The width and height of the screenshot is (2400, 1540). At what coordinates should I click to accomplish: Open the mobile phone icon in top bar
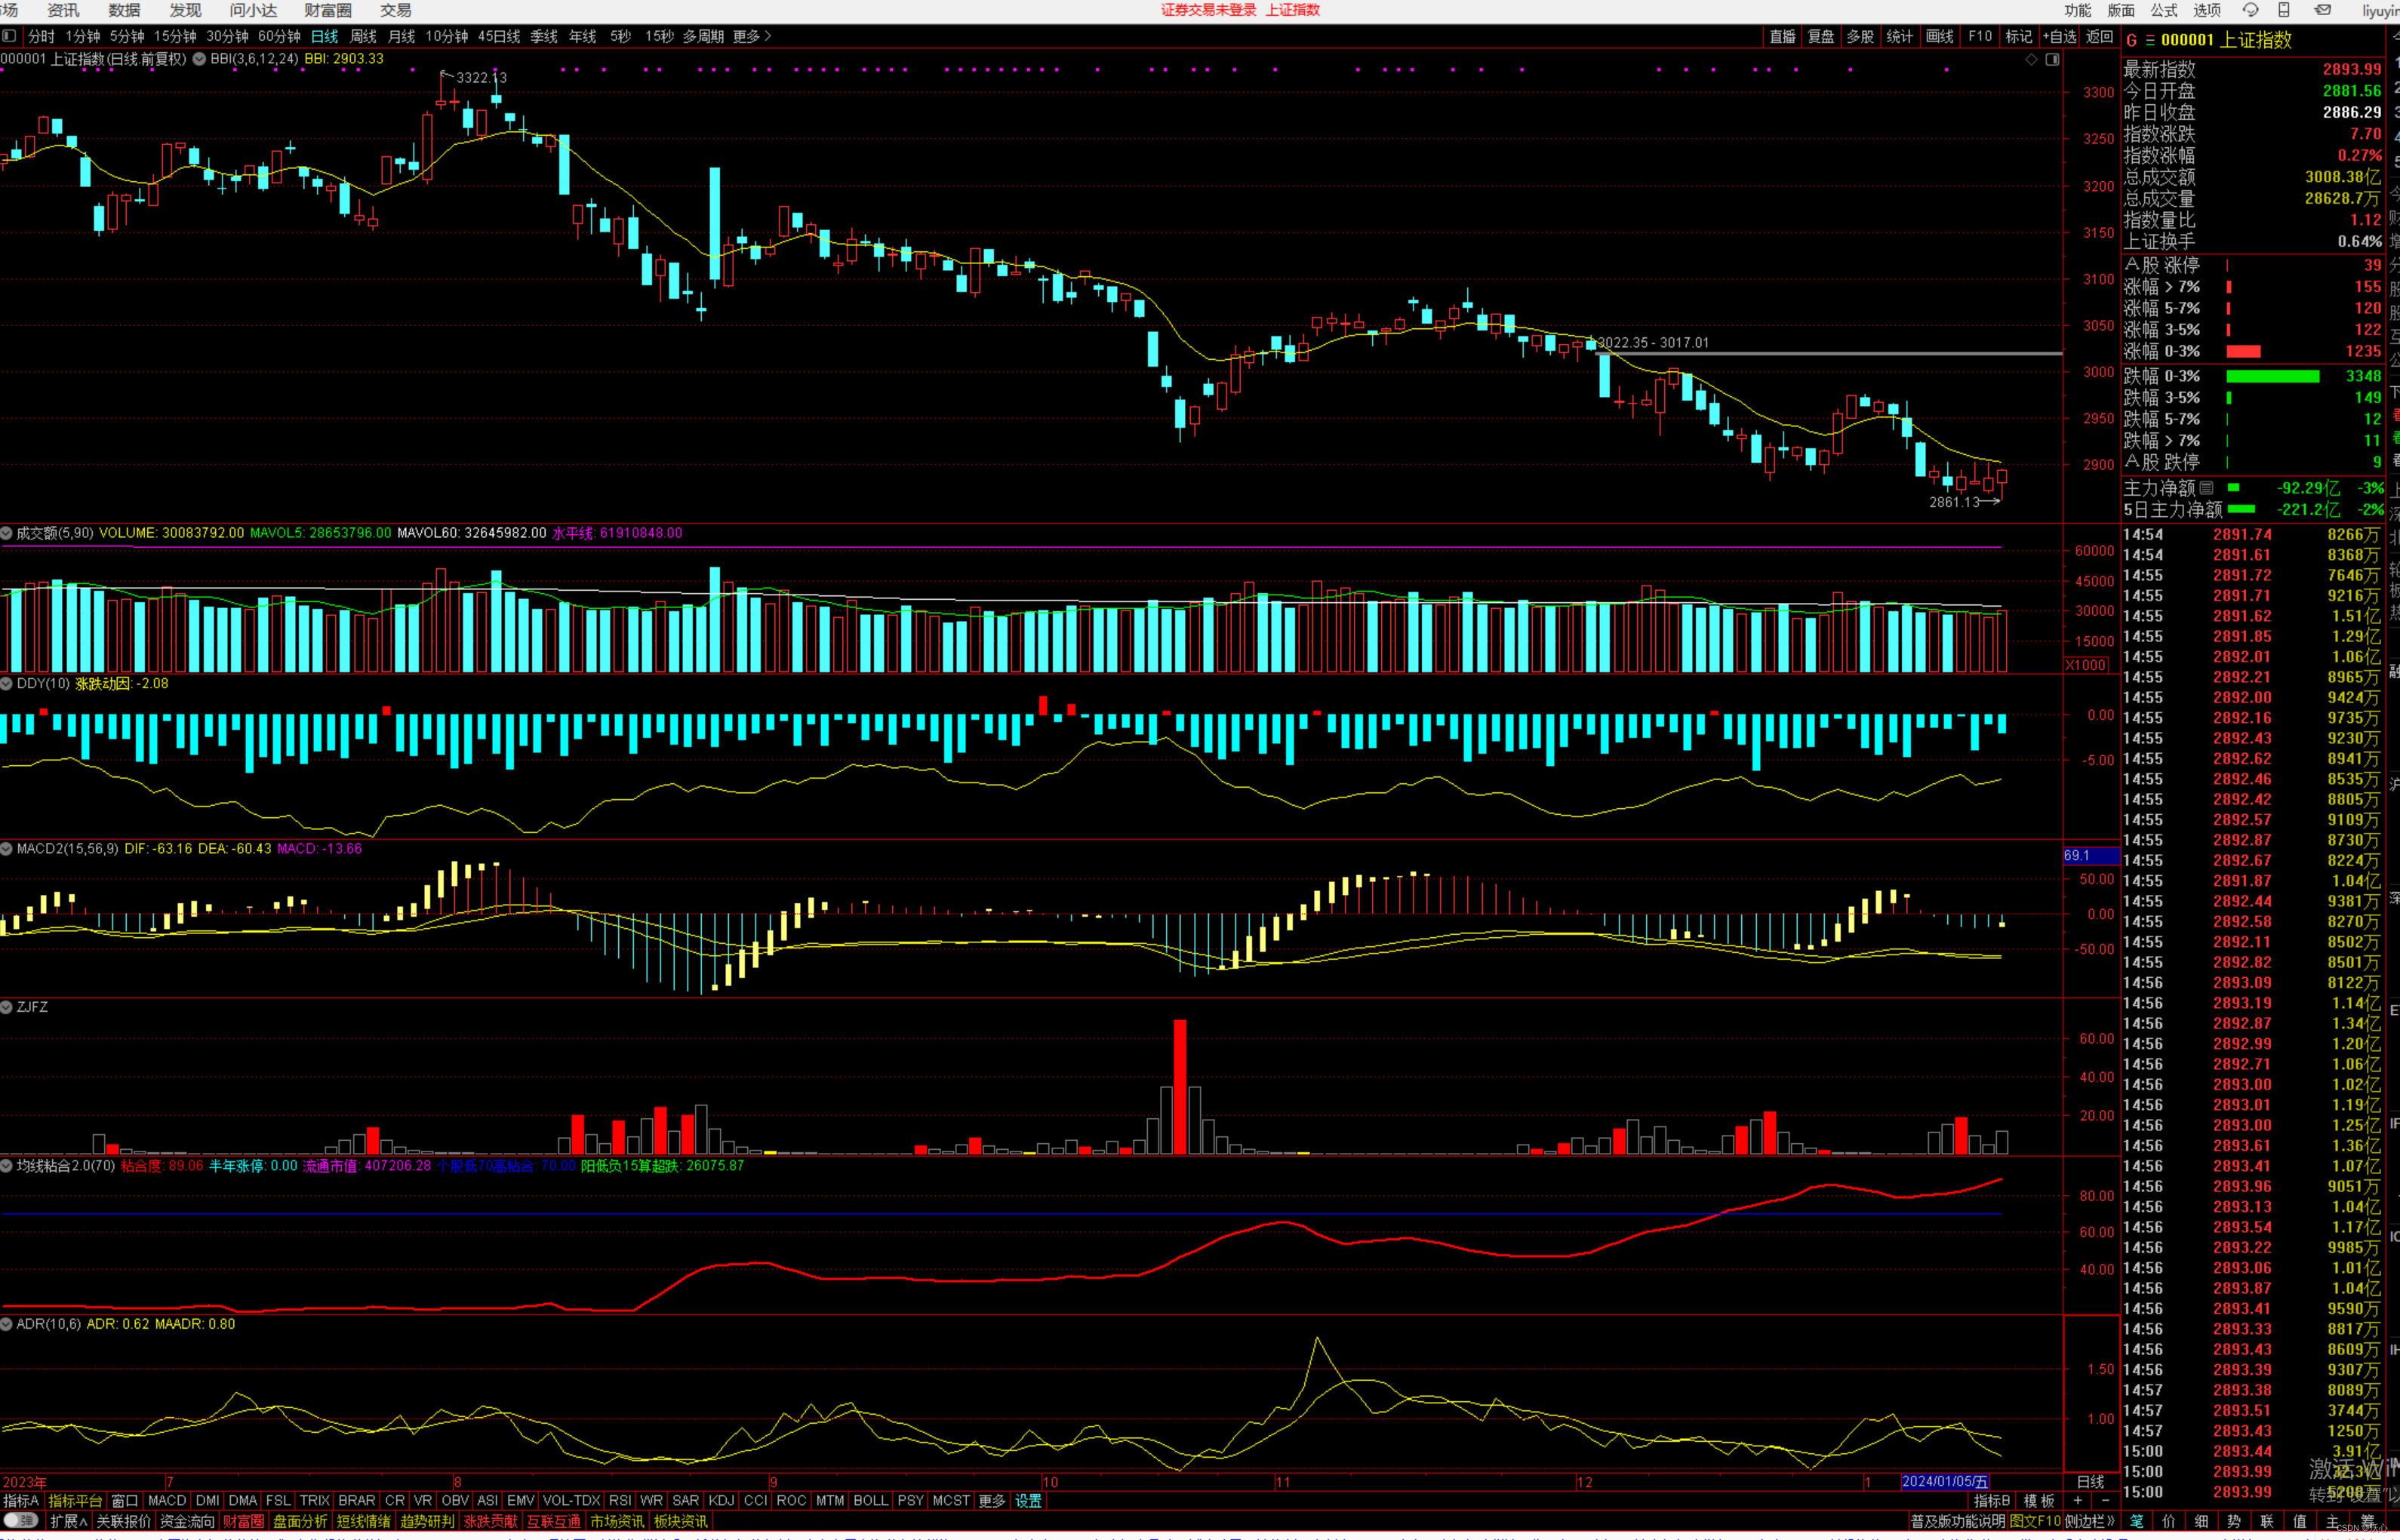[2284, 10]
